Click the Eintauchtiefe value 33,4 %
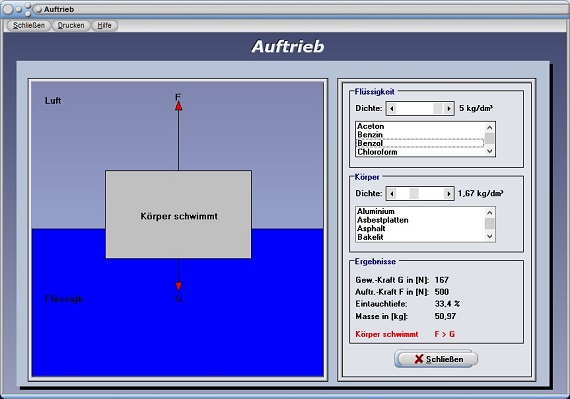The width and height of the screenshot is (570, 399). (447, 304)
